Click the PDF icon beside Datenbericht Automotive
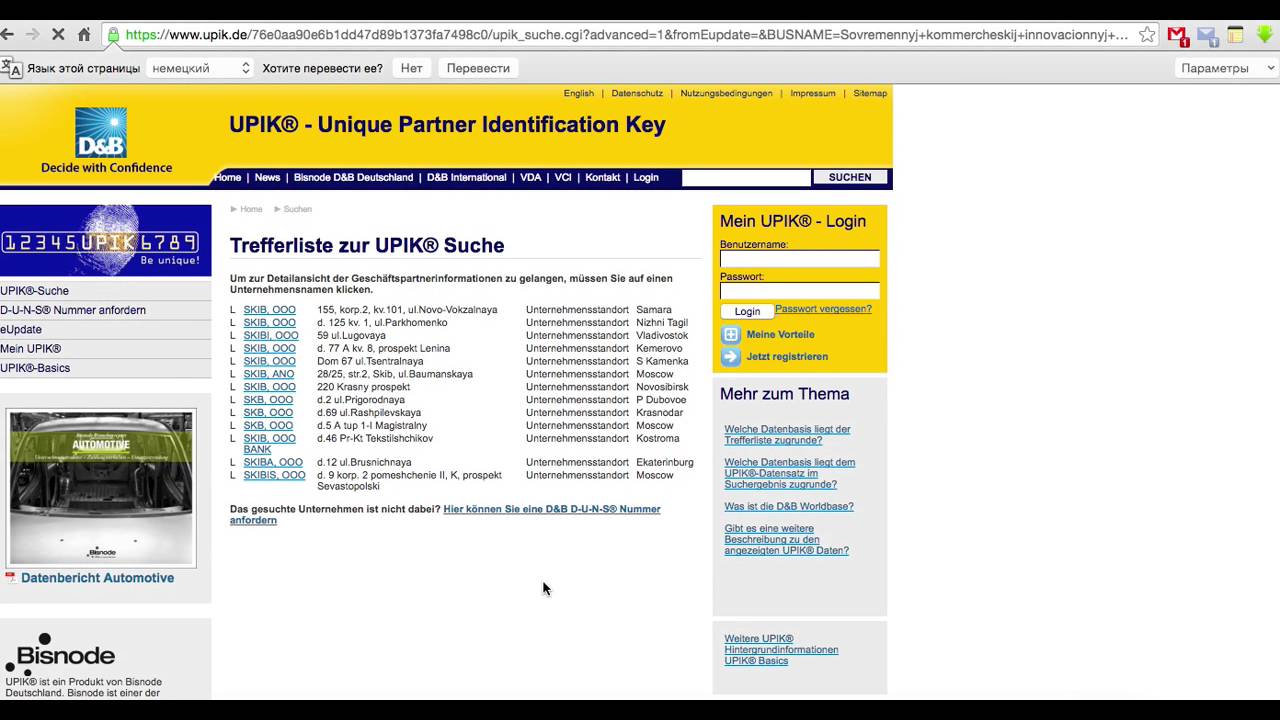The height and width of the screenshot is (720, 1280). click(x=10, y=578)
